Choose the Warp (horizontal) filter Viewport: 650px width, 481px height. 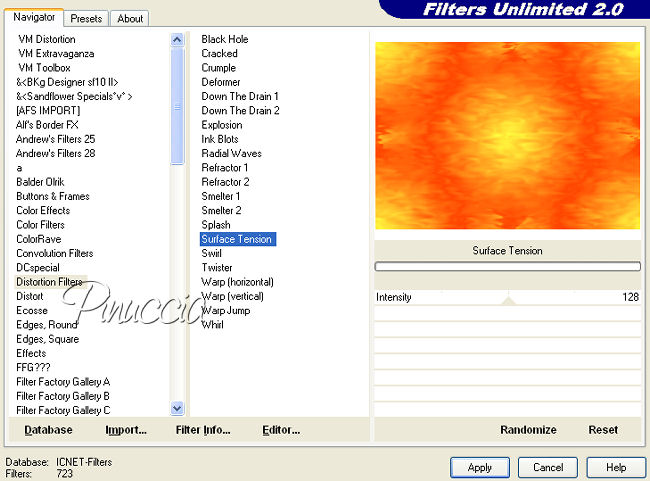237,282
